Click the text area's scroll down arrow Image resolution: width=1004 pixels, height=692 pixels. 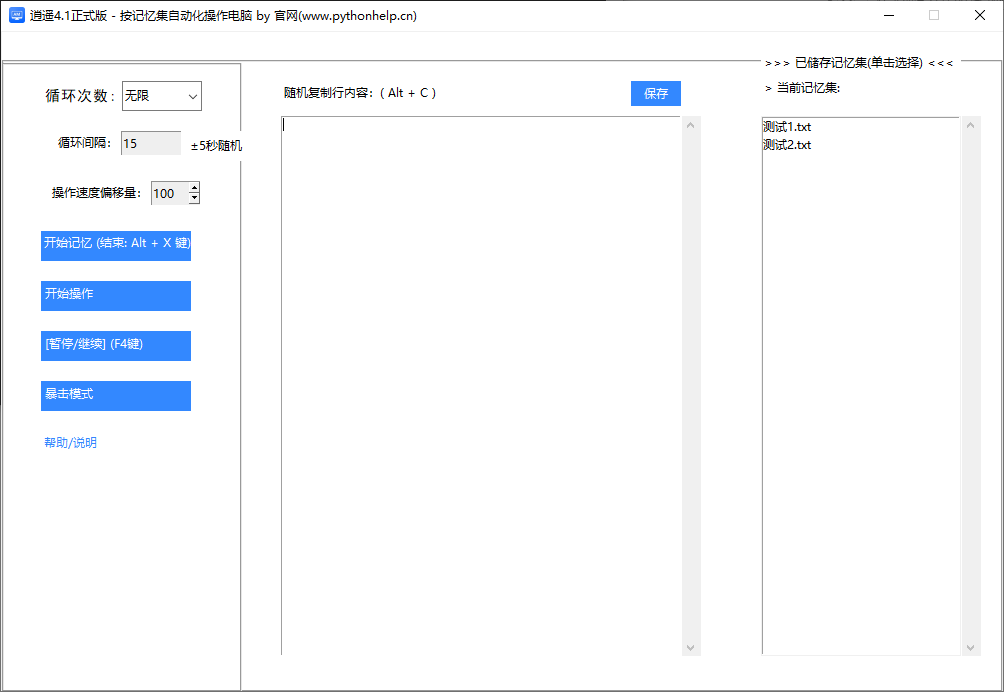pos(690,647)
